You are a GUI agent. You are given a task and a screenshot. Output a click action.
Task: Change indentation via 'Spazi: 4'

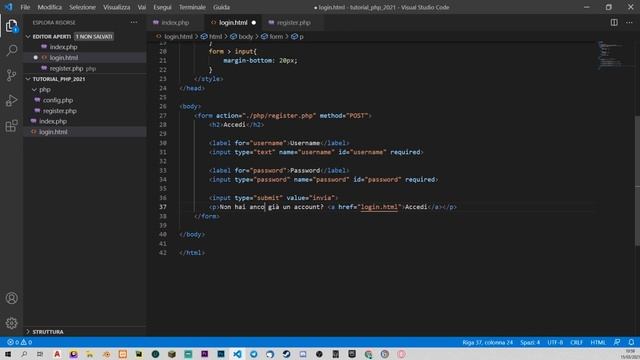[x=530, y=342]
